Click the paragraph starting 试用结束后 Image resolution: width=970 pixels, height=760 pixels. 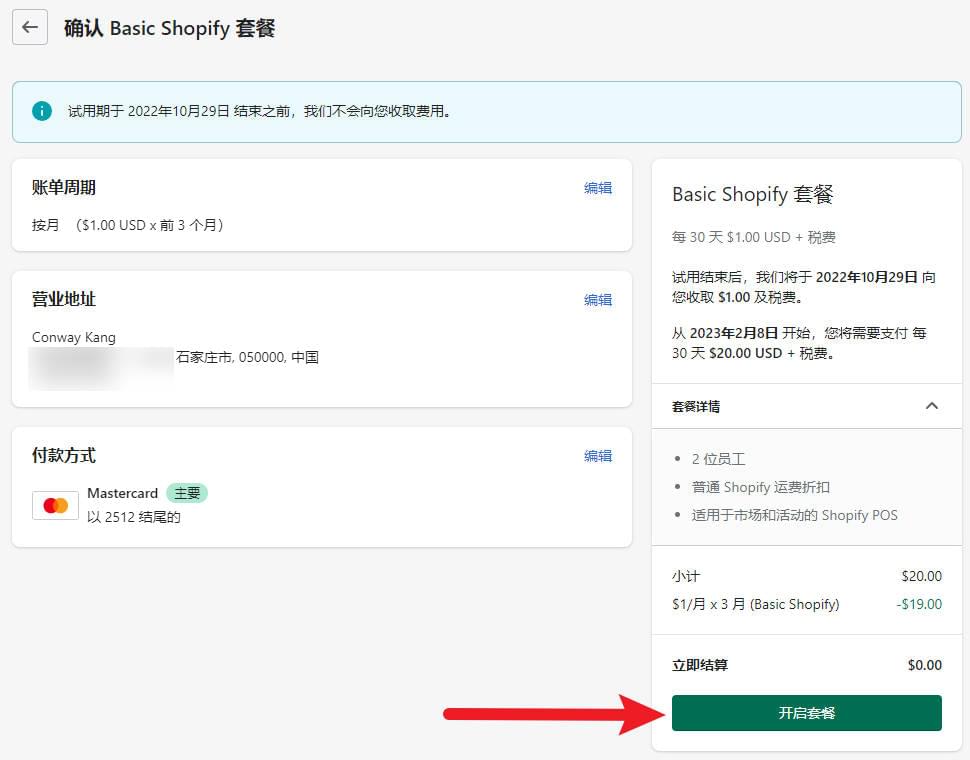[804, 287]
